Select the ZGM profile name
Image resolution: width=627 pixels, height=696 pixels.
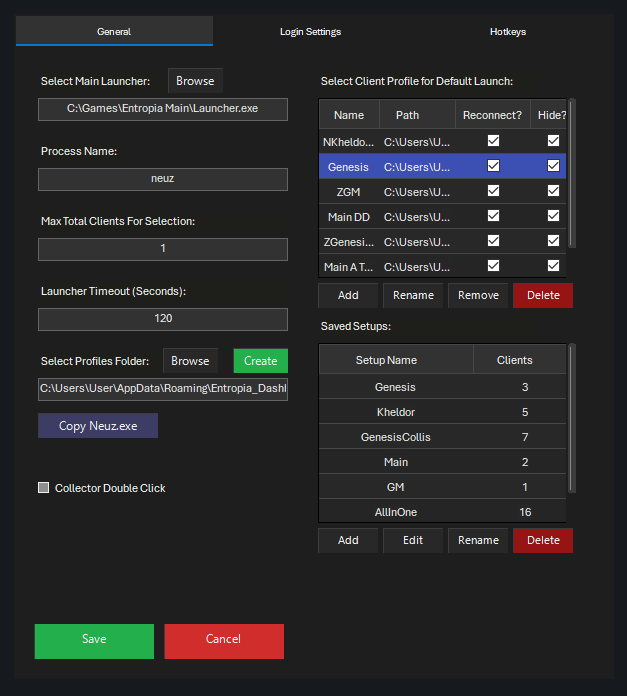point(348,192)
